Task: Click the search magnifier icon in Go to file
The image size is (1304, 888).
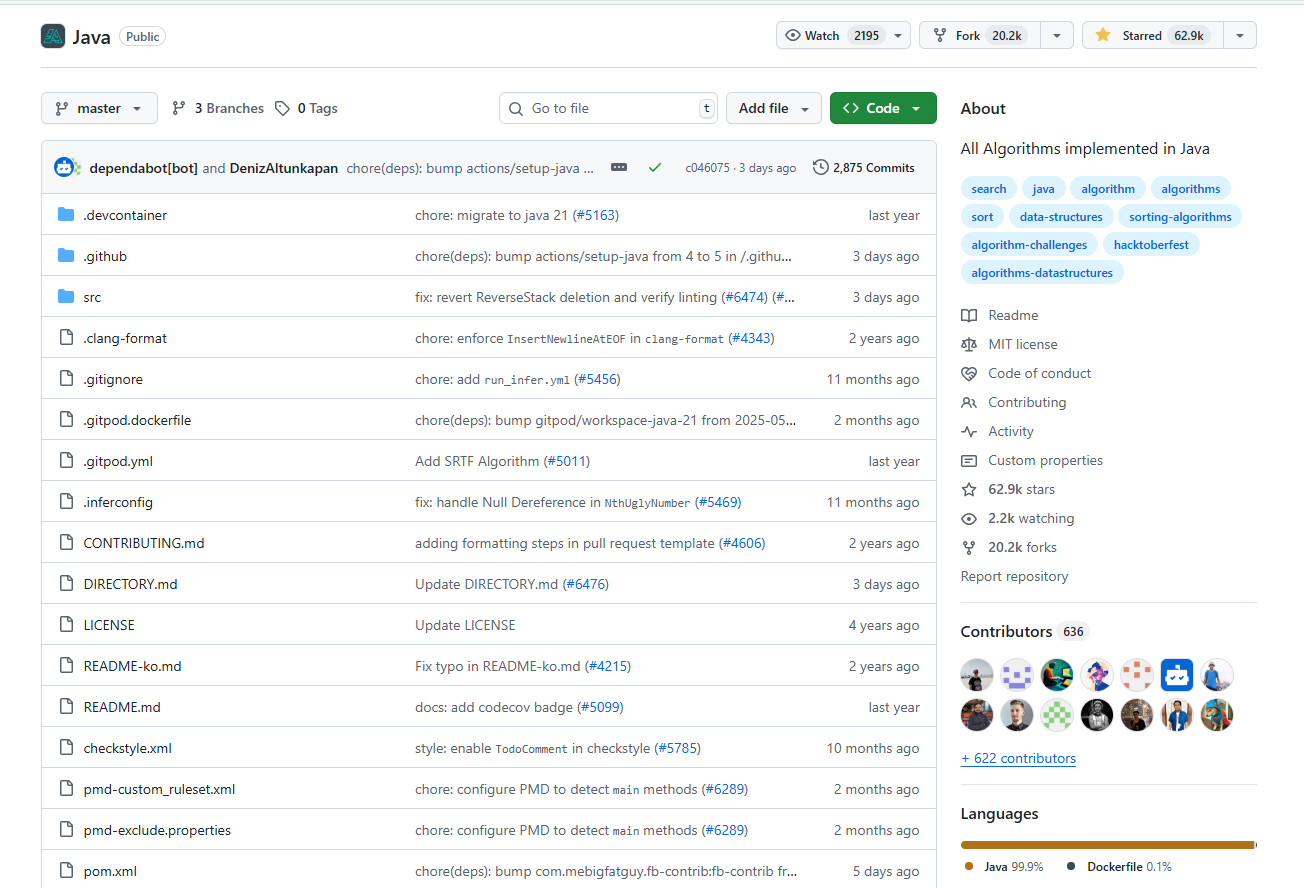Action: pos(516,108)
